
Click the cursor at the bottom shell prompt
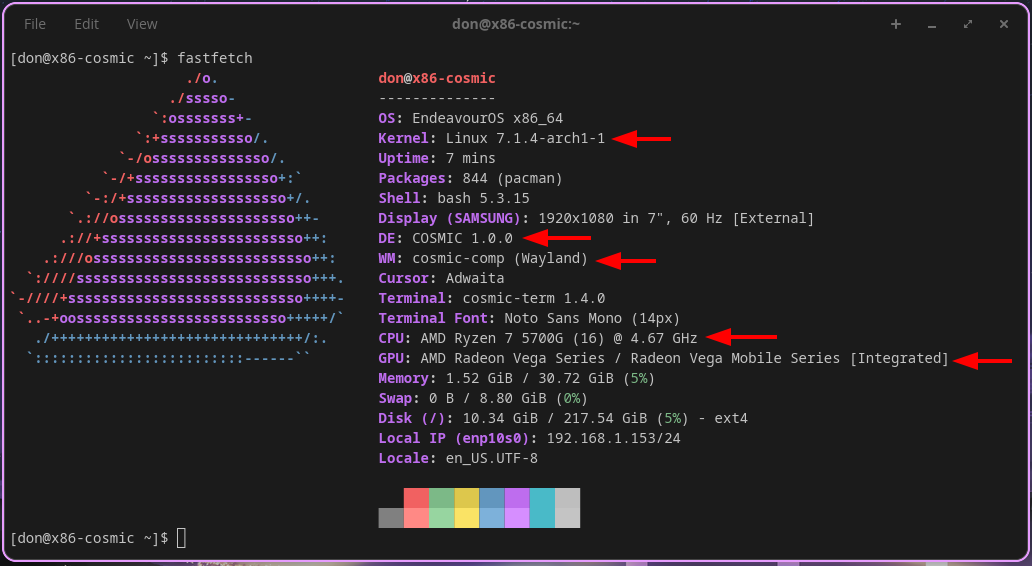(x=181, y=538)
